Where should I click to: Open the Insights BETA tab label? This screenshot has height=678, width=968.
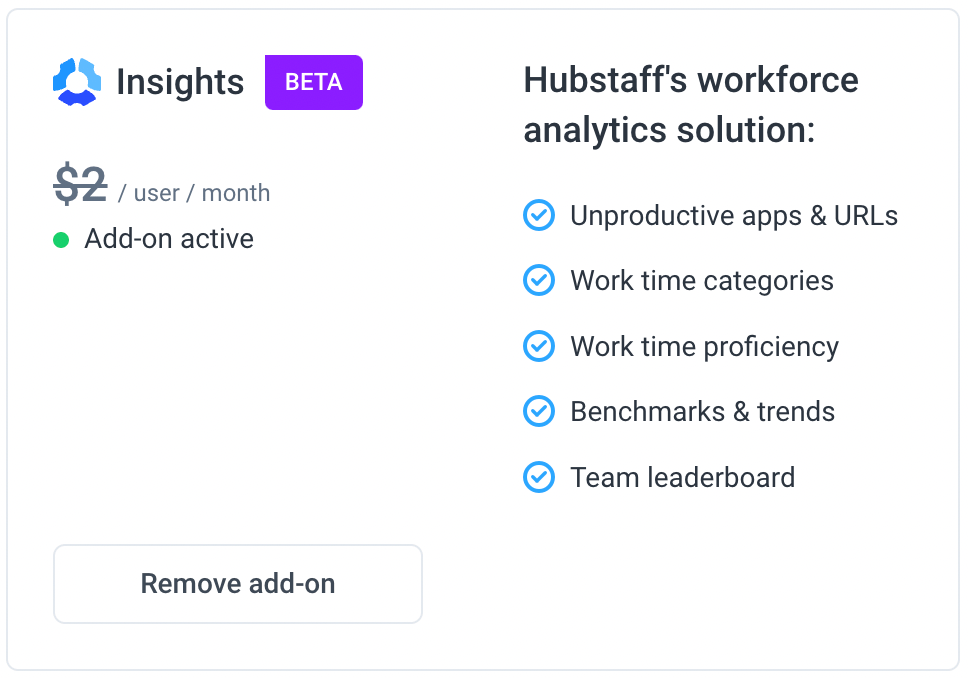313,82
